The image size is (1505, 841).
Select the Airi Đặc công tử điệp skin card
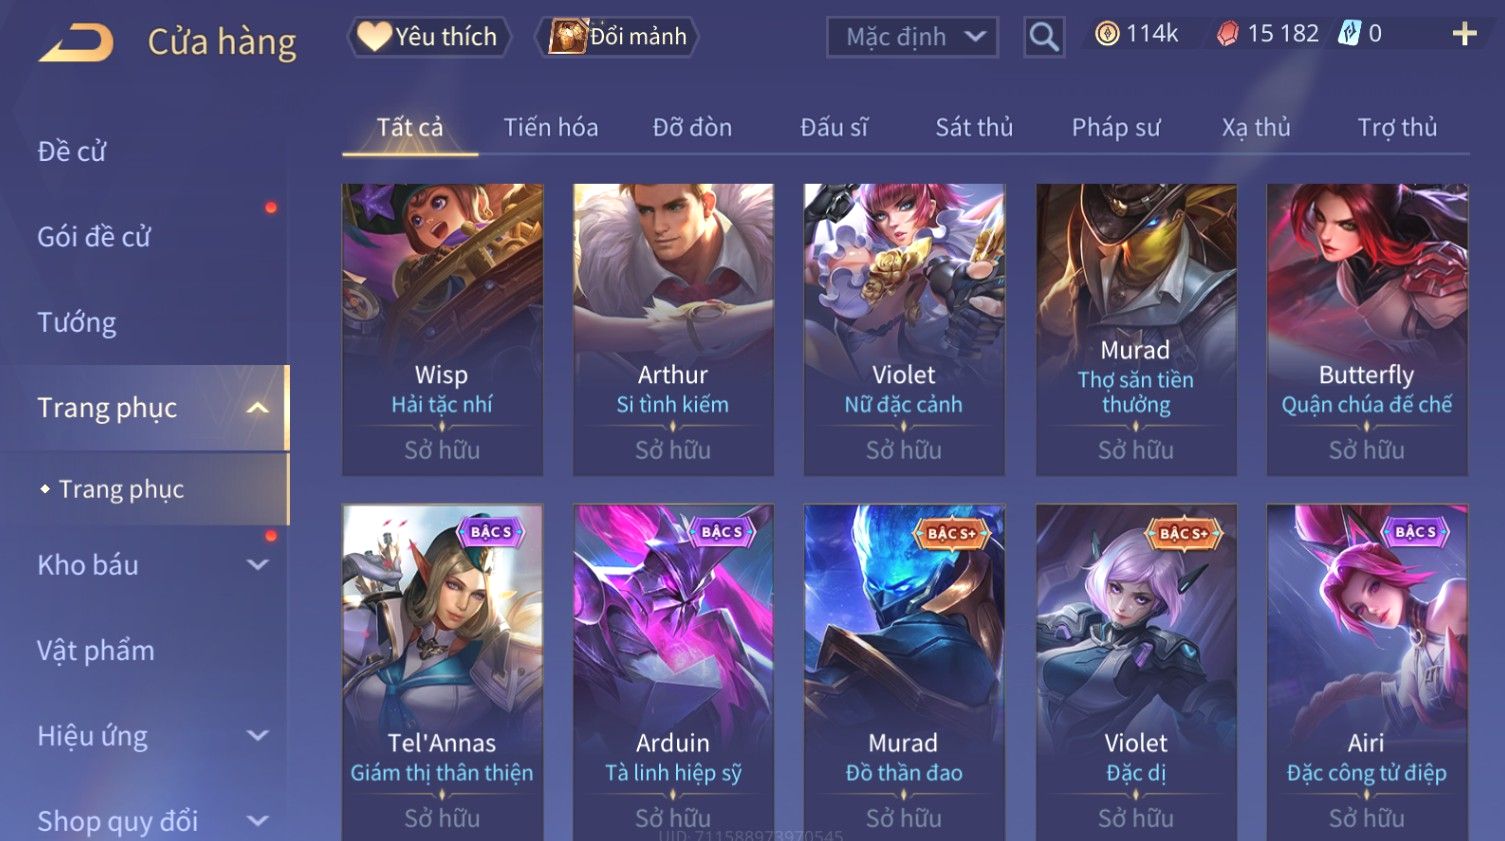[1367, 672]
